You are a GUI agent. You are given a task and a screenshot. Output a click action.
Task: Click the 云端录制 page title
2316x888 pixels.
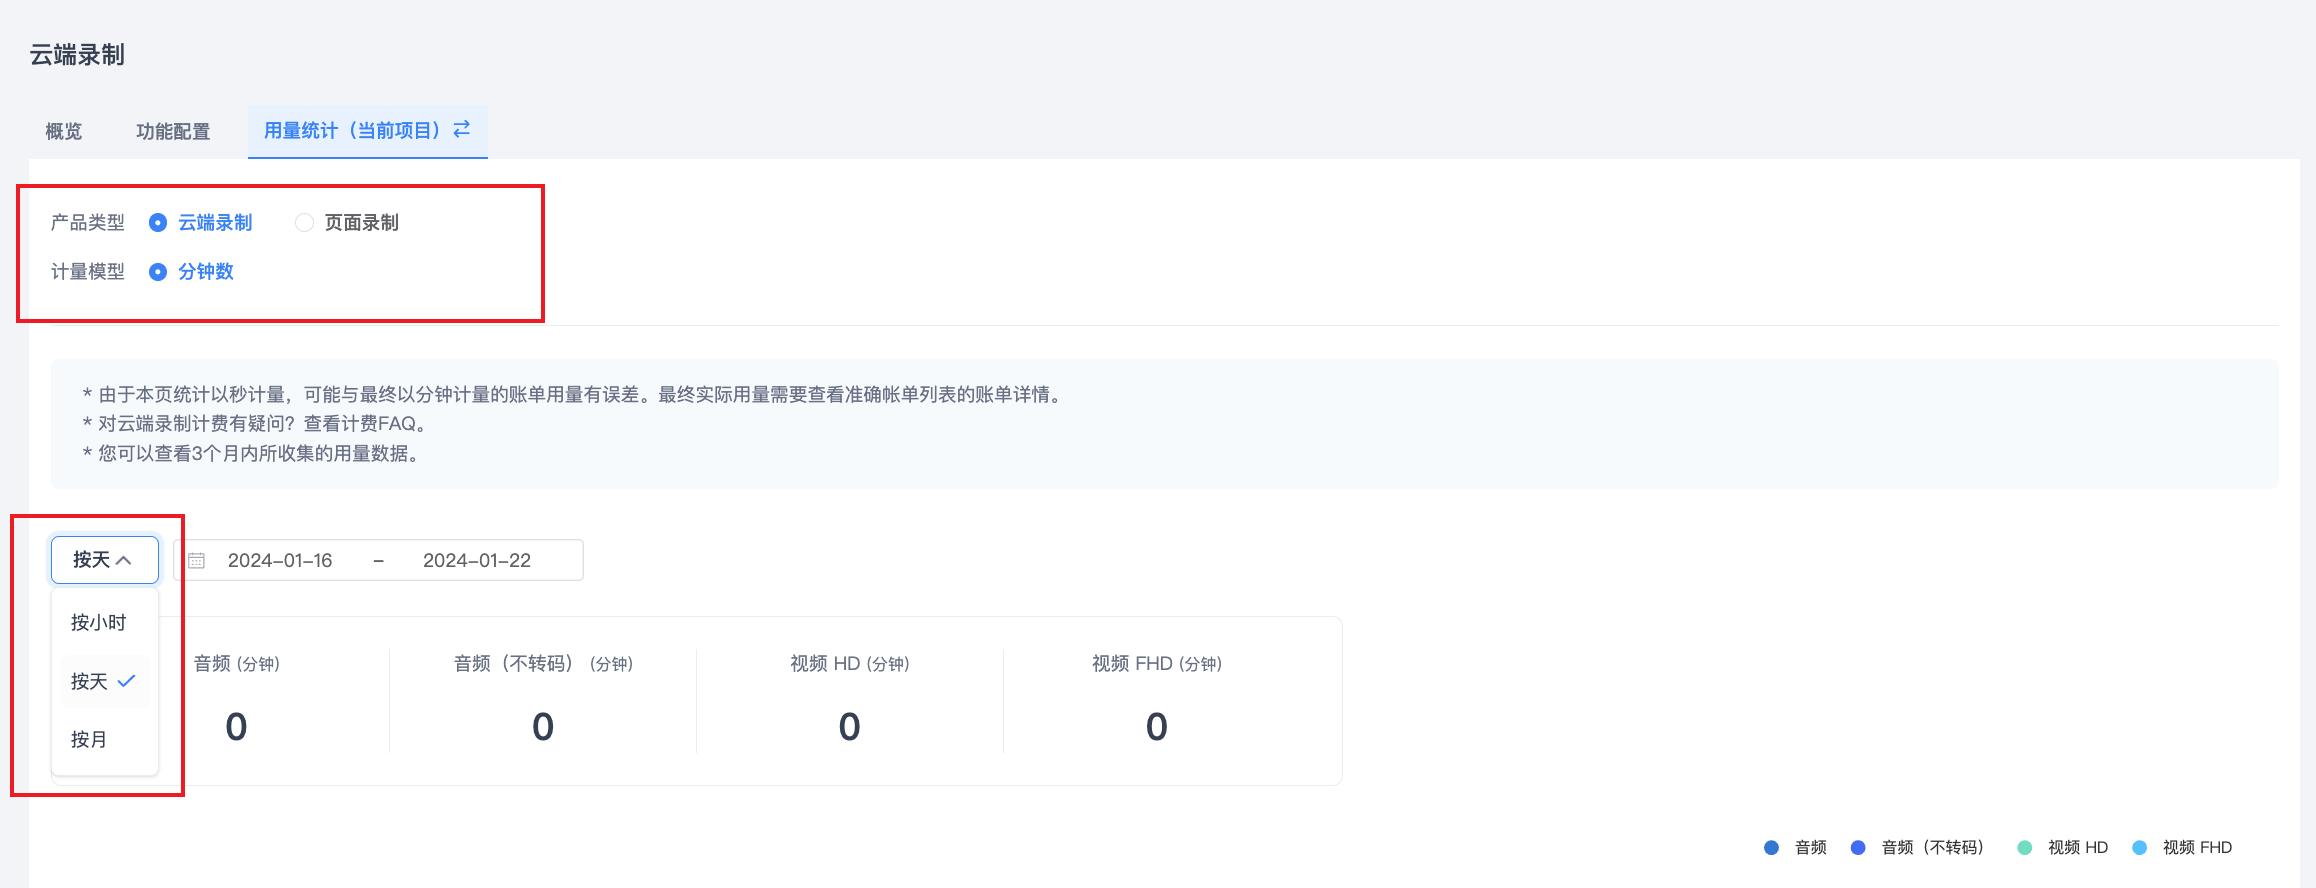pyautogui.click(x=77, y=55)
